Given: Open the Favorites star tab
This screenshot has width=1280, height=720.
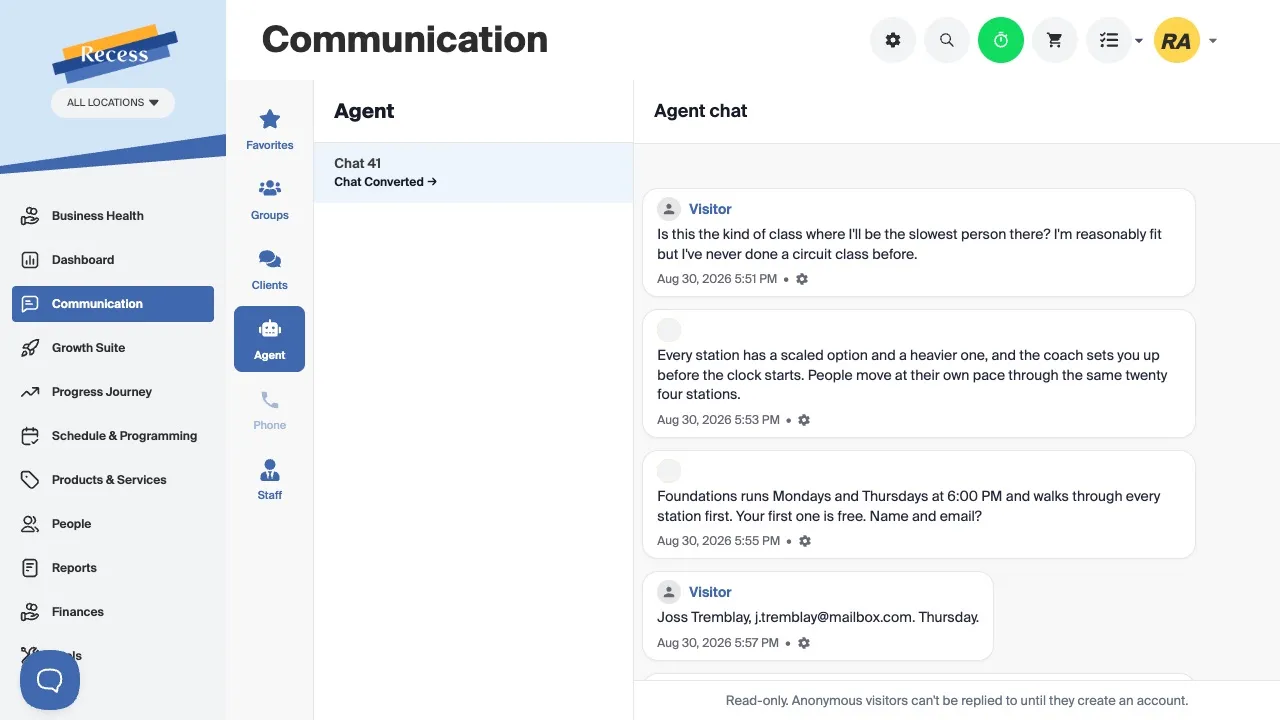Looking at the screenshot, I should [x=270, y=129].
